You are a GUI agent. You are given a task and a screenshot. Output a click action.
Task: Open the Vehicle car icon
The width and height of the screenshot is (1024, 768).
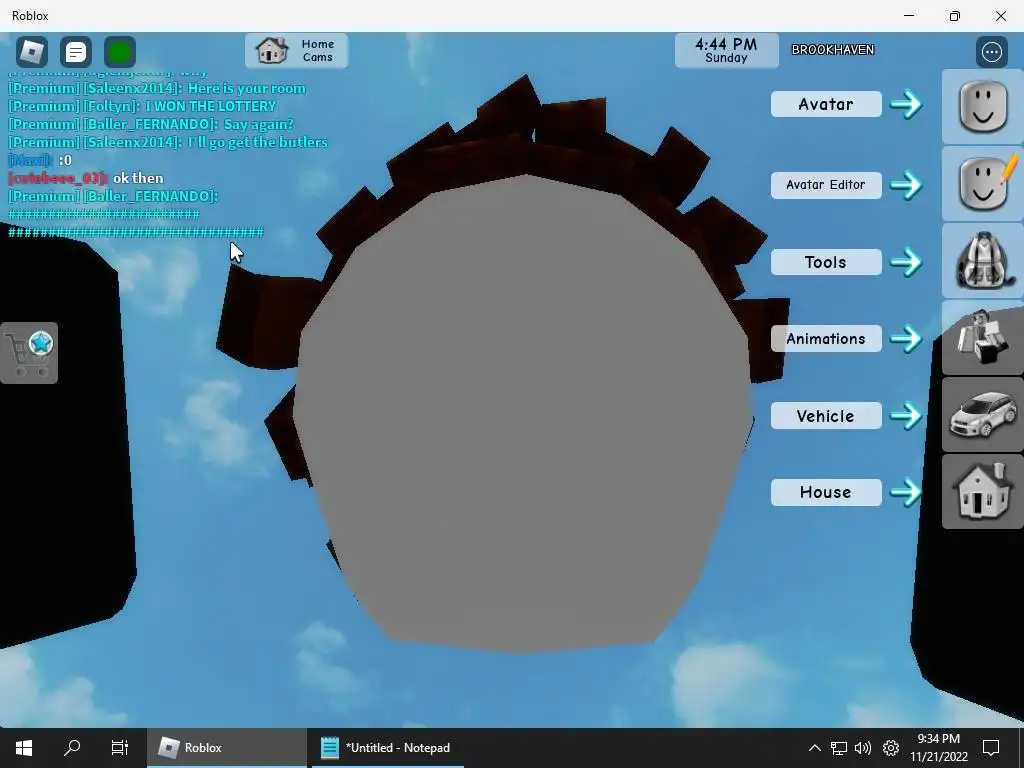(983, 415)
